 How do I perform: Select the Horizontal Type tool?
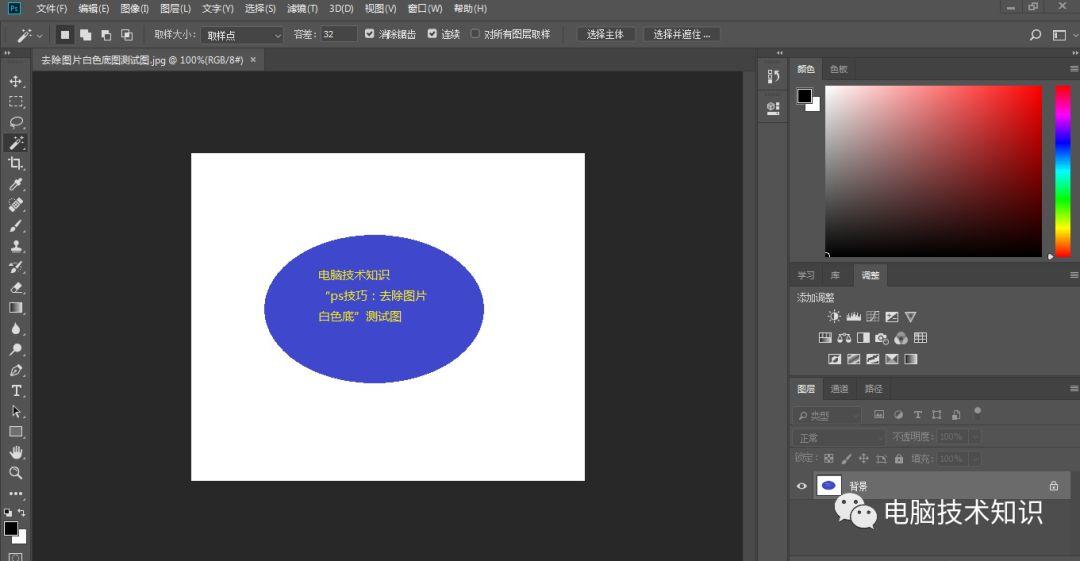(x=16, y=391)
